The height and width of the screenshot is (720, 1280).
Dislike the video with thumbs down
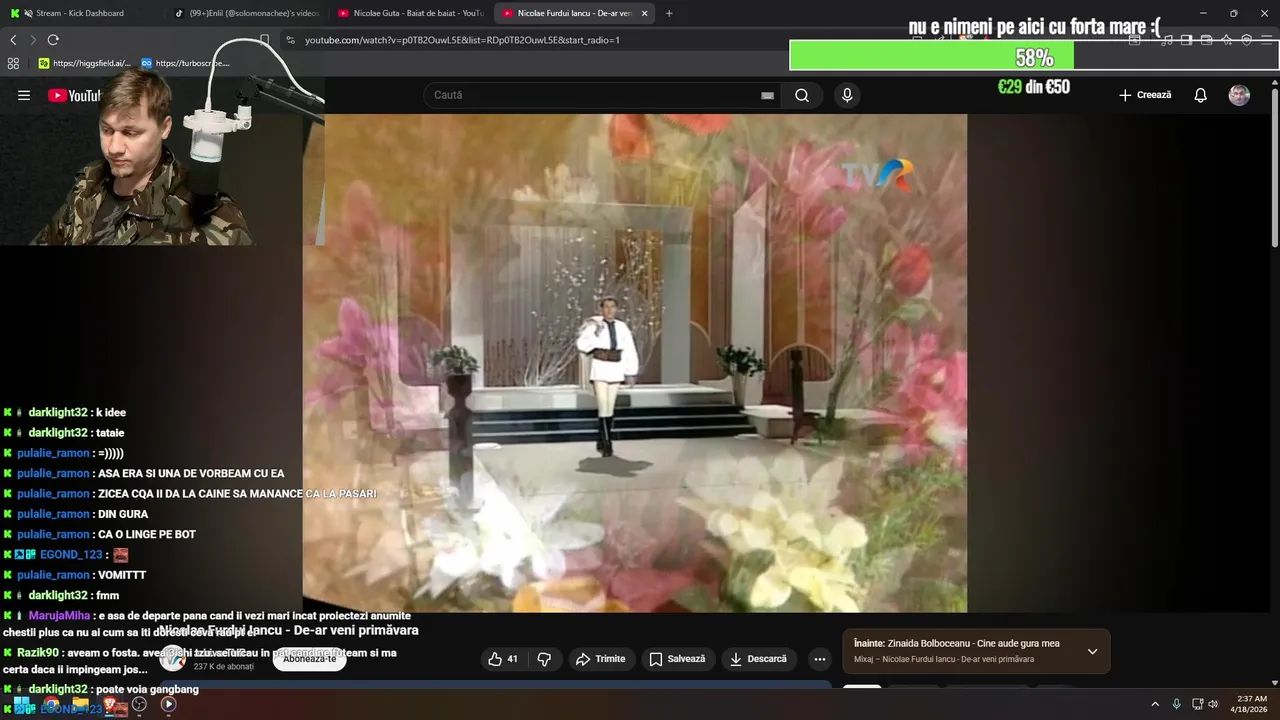(544, 659)
